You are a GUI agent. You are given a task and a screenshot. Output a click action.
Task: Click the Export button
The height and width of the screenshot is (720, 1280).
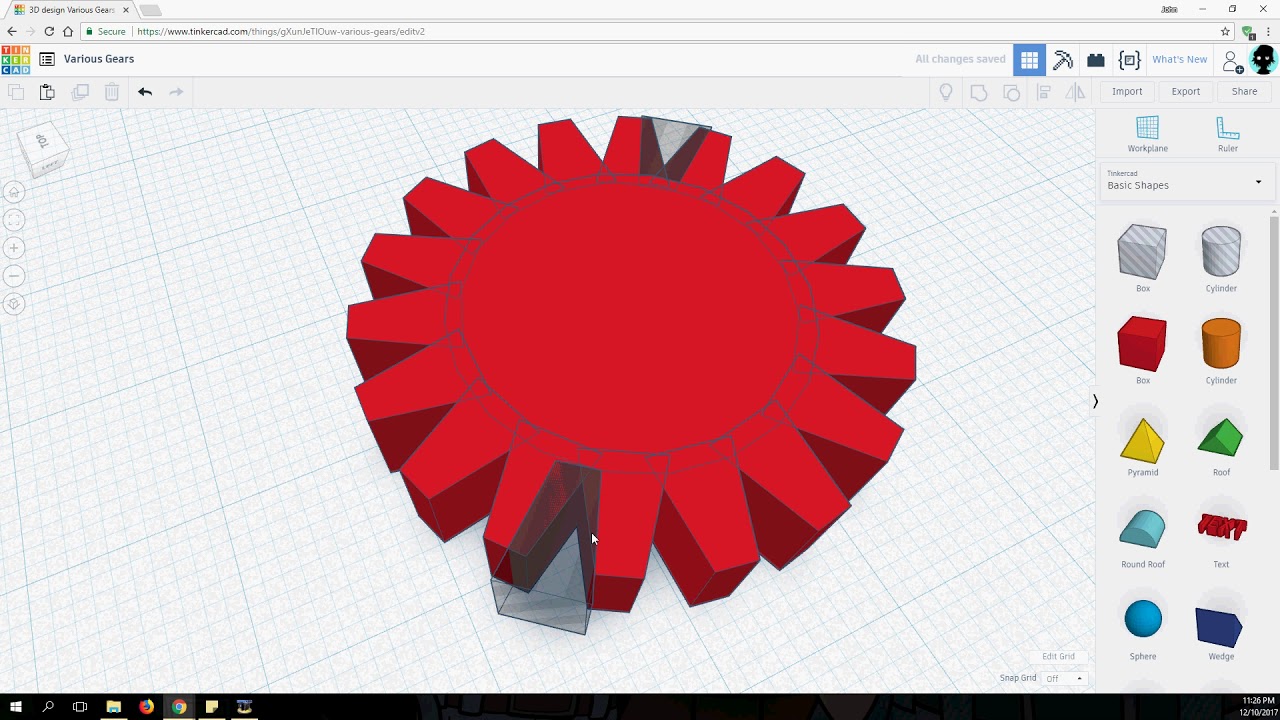click(1186, 91)
